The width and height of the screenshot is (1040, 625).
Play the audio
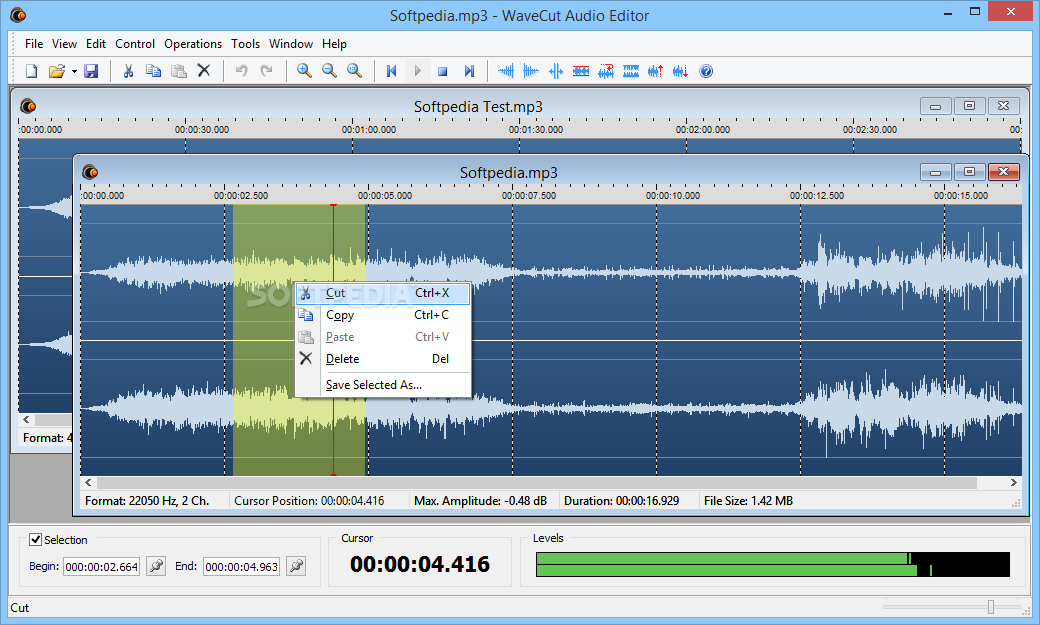tap(417, 71)
